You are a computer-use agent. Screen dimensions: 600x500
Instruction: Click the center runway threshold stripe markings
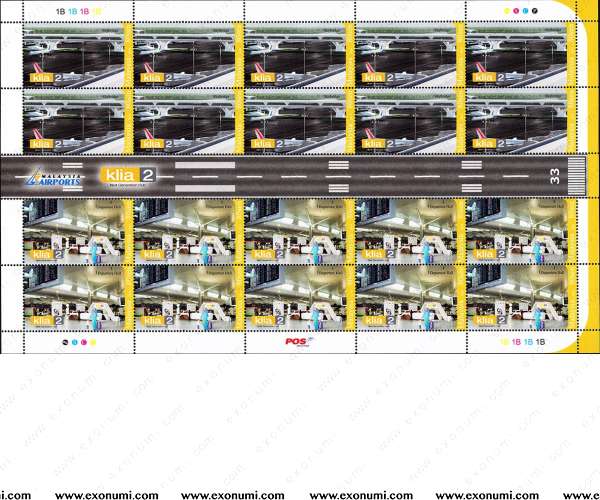(x=339, y=176)
